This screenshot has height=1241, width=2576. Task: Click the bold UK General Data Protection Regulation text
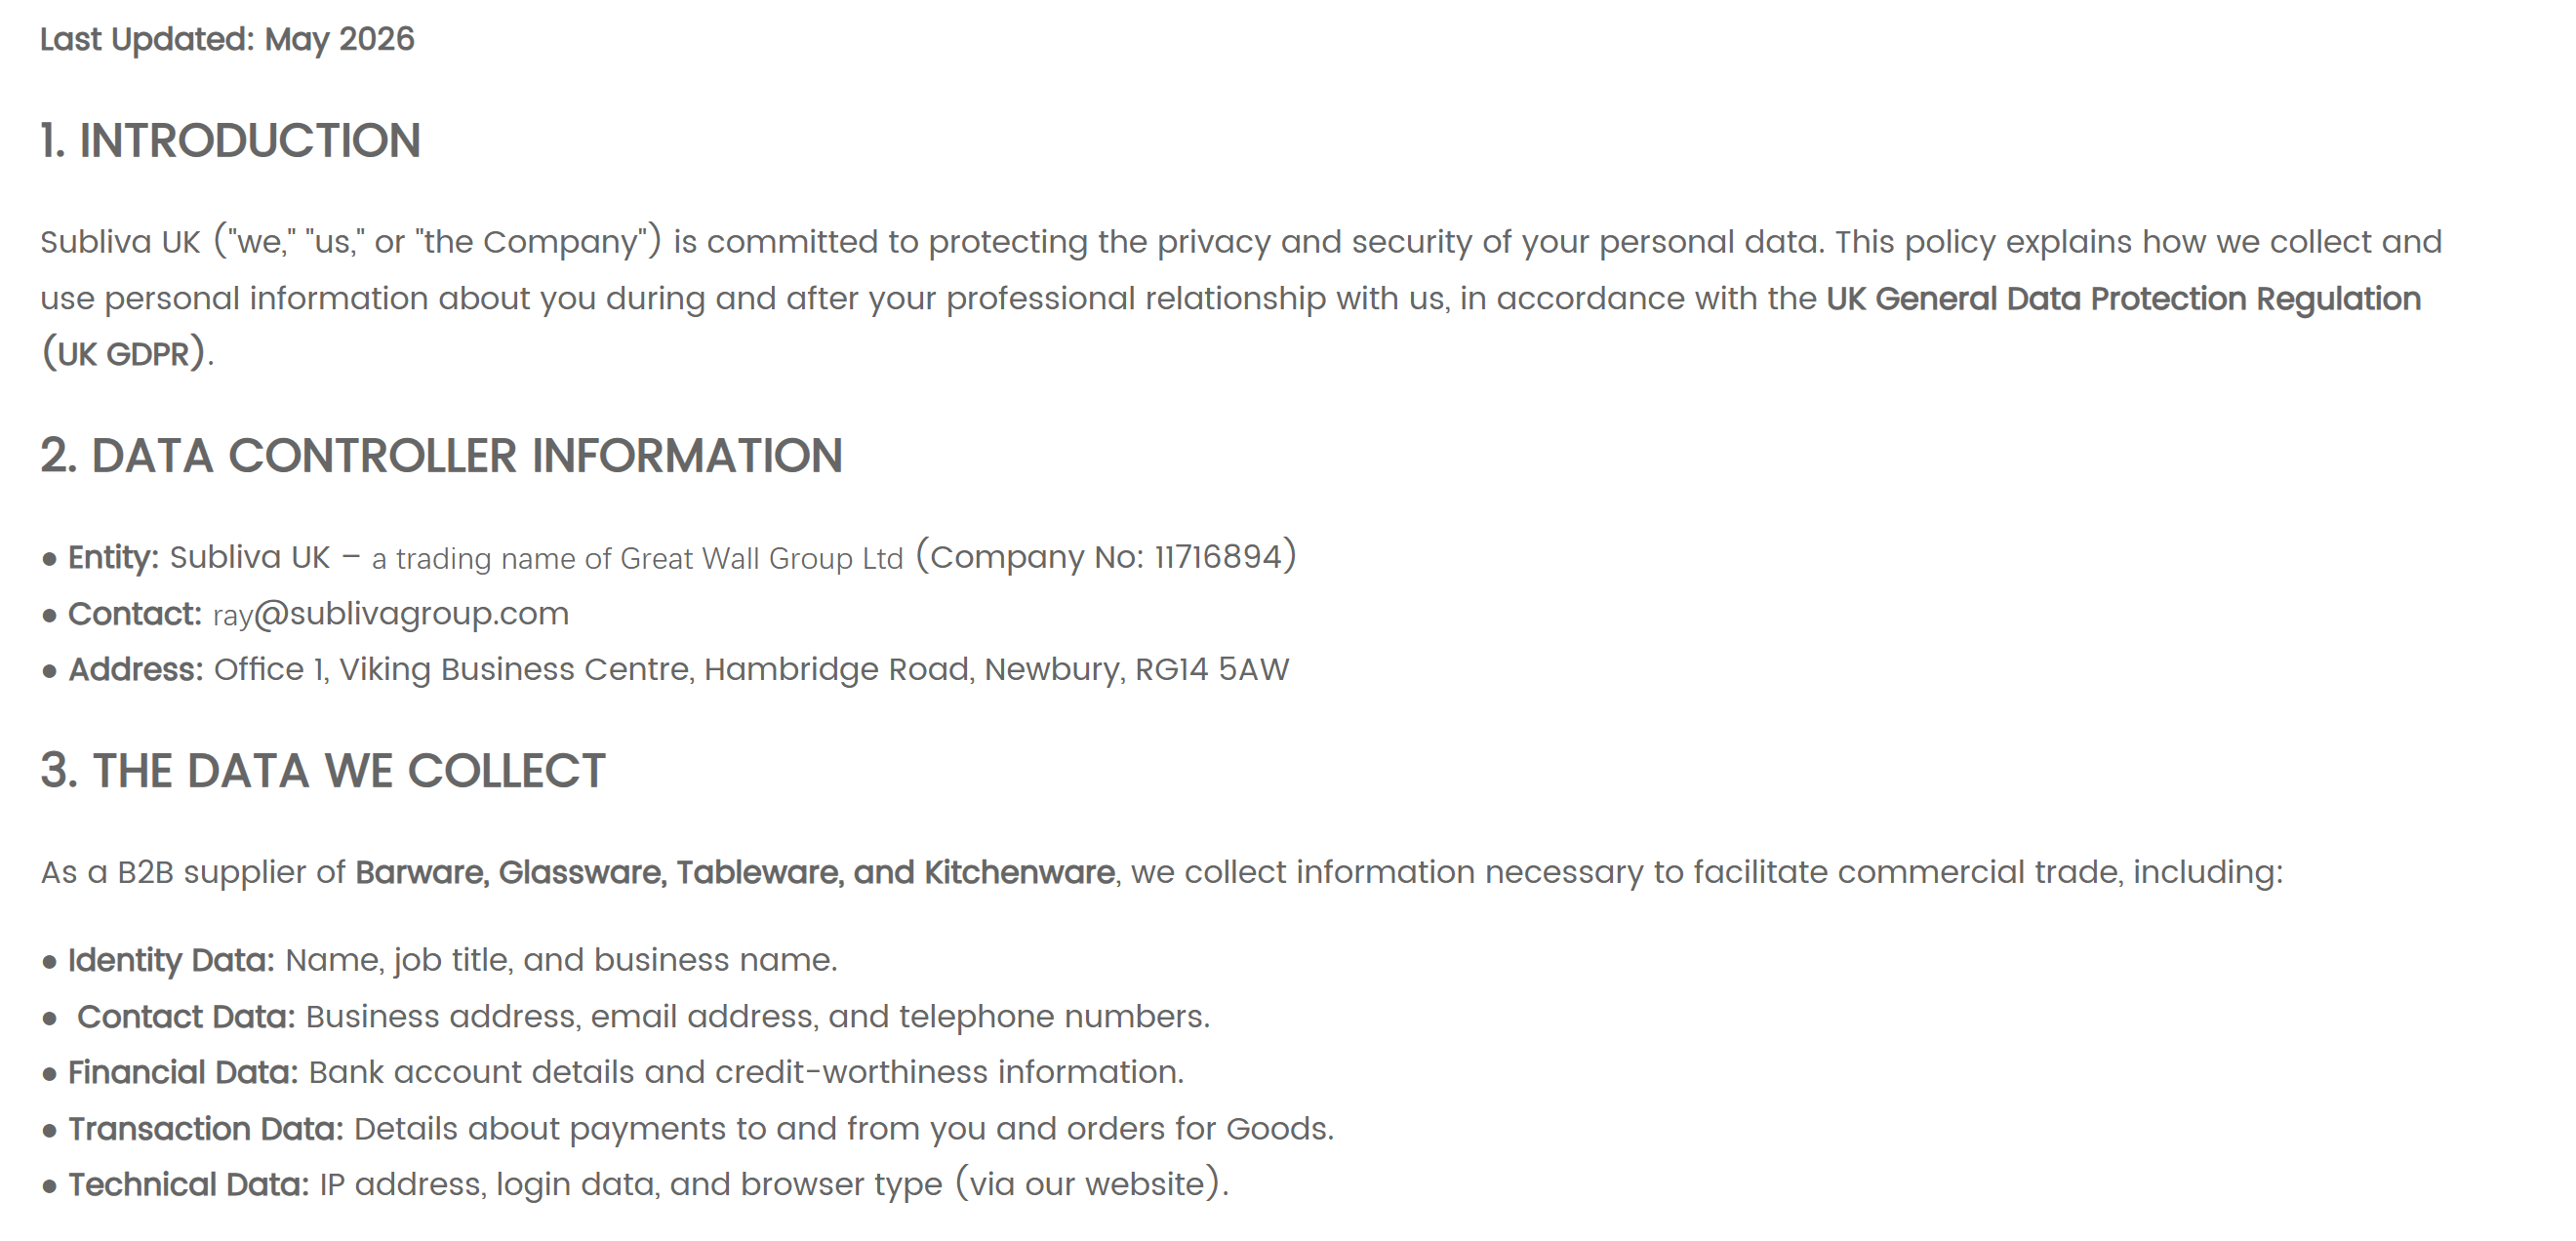[2123, 299]
